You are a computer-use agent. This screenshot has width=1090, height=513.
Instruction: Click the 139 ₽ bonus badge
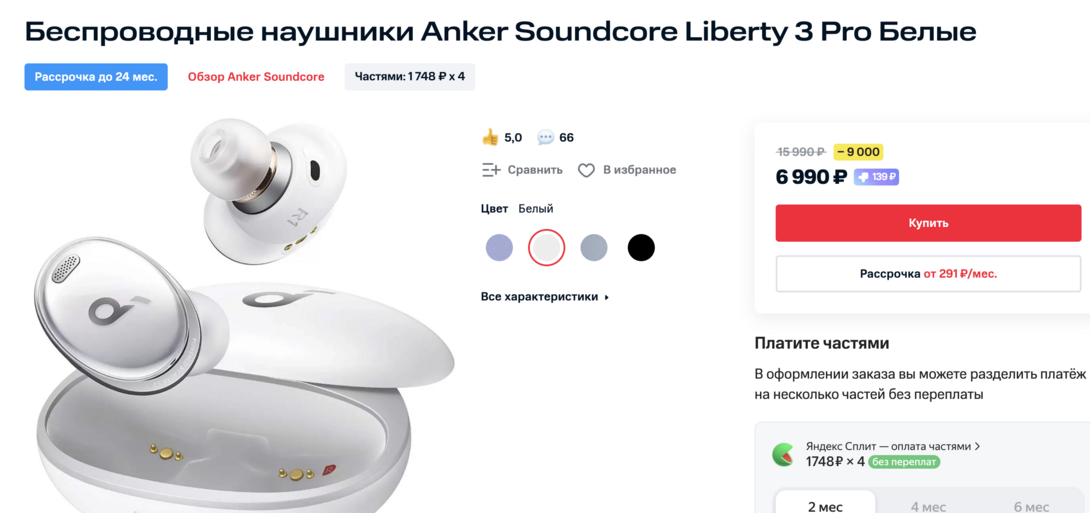click(876, 177)
